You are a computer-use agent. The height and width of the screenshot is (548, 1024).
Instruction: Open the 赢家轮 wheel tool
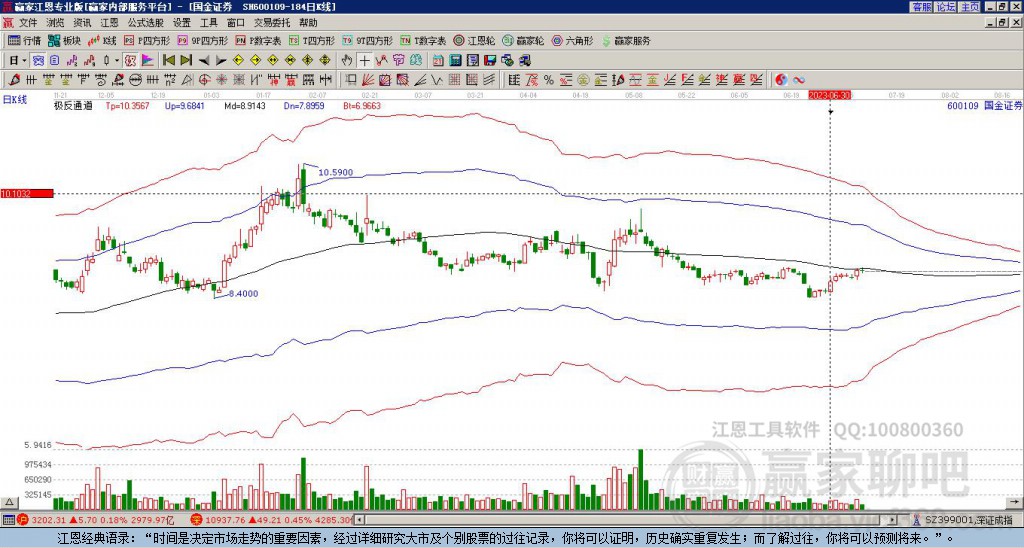coord(523,40)
